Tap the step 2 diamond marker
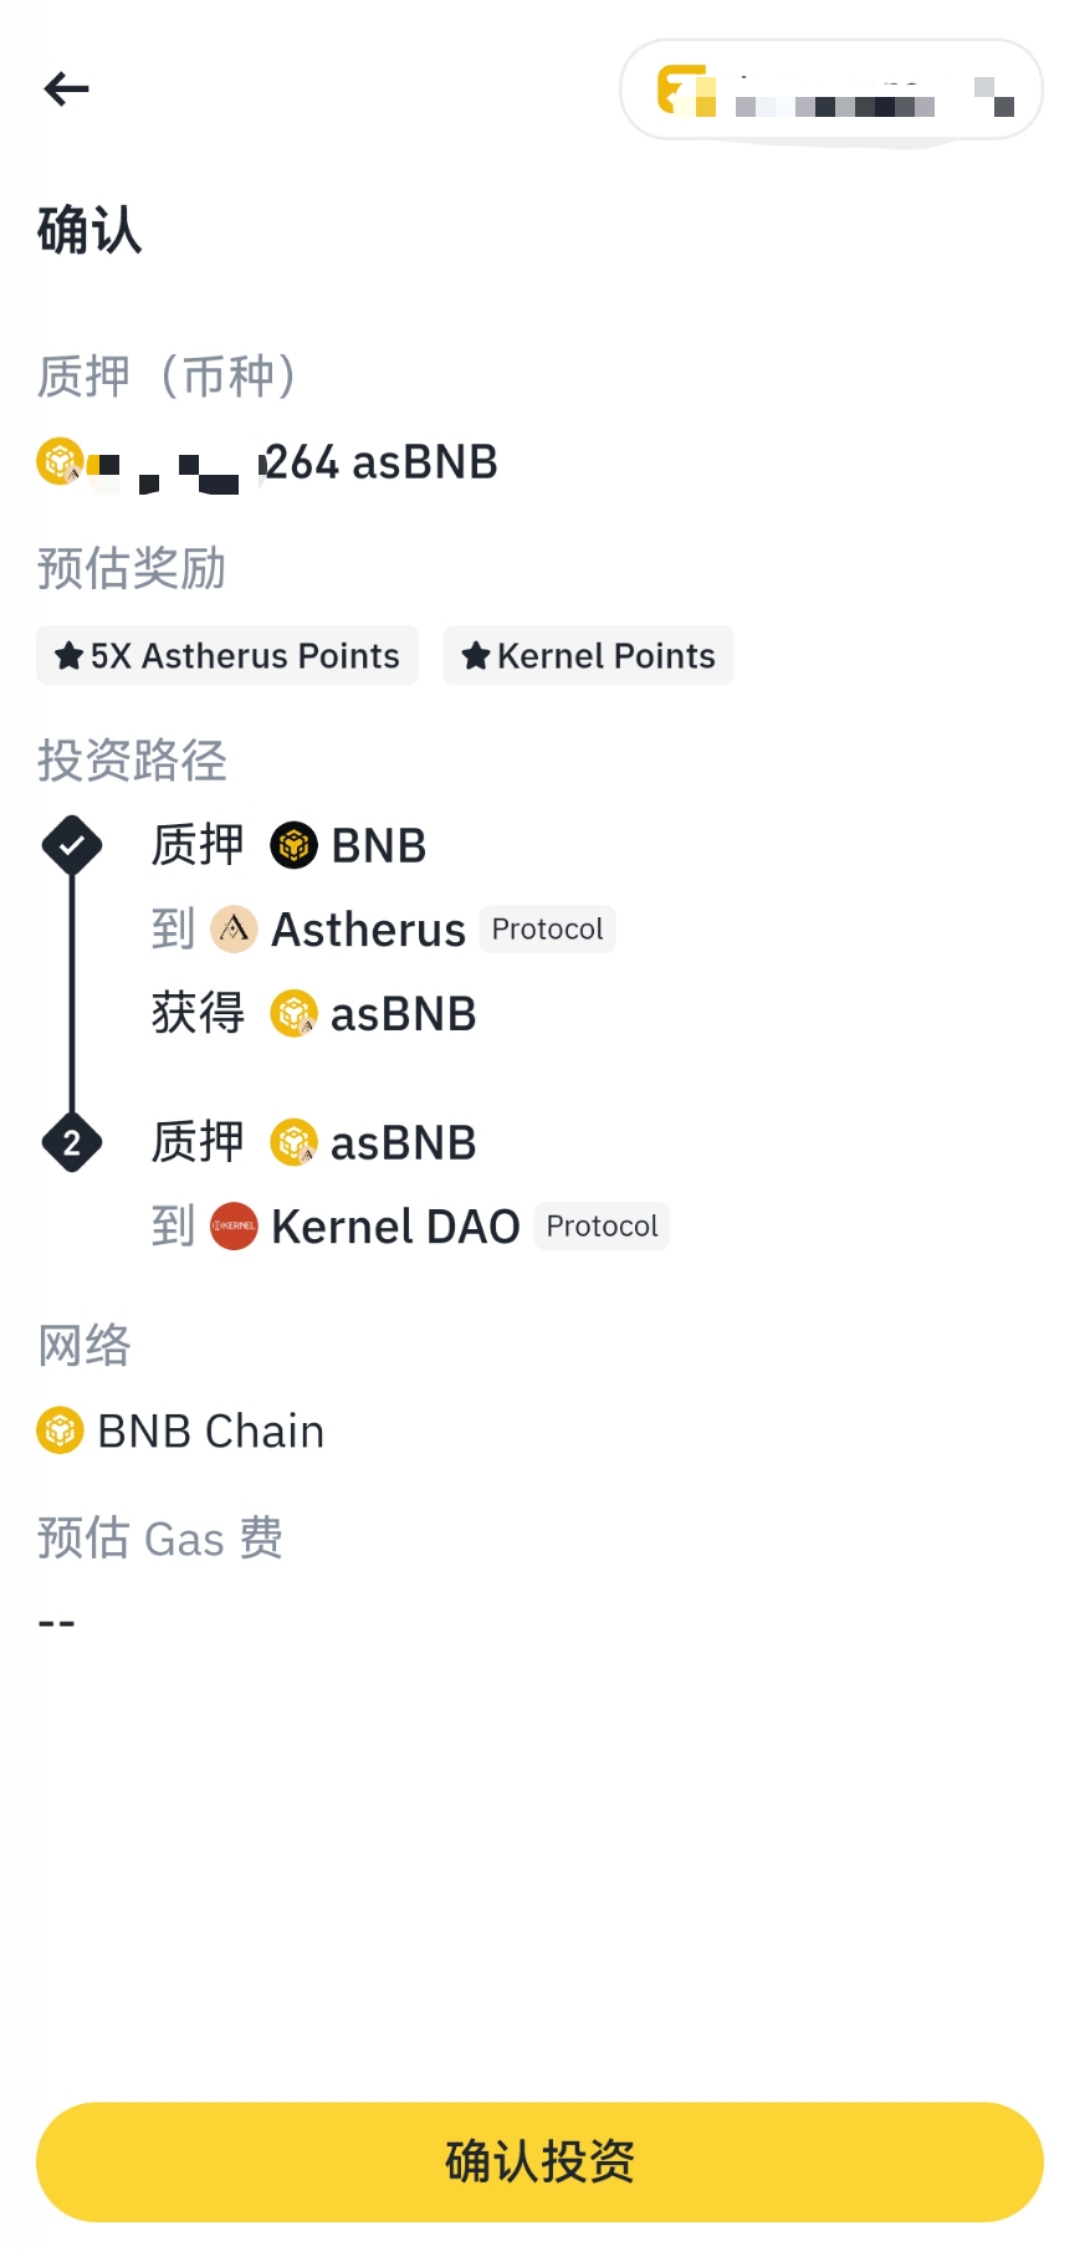The image size is (1080, 2249). 72,1142
